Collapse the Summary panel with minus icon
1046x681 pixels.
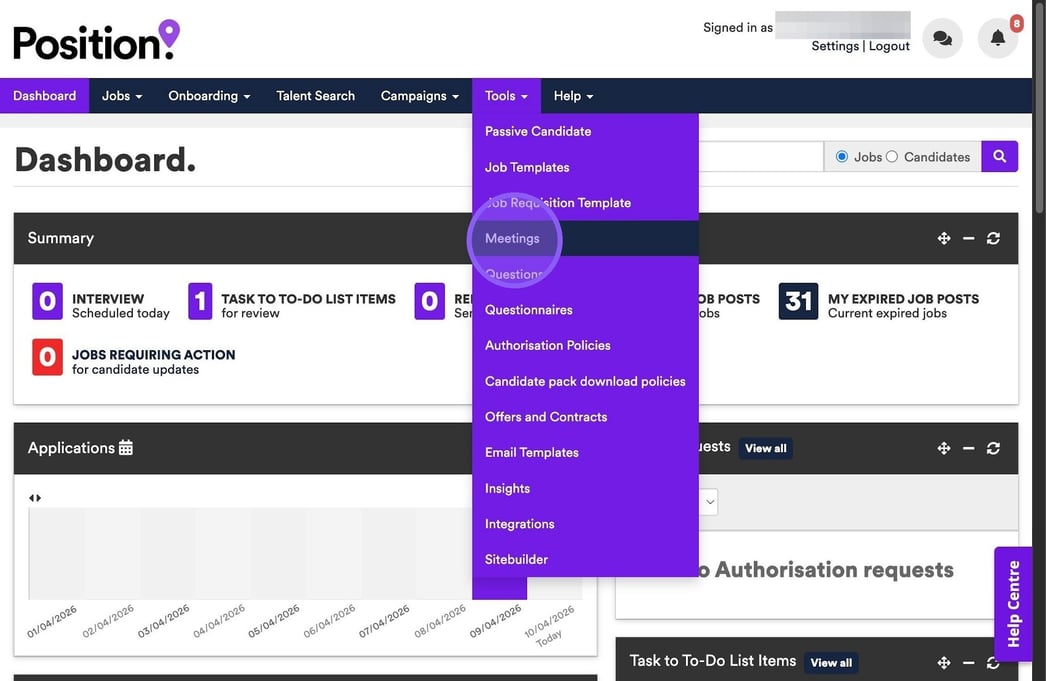(968, 238)
